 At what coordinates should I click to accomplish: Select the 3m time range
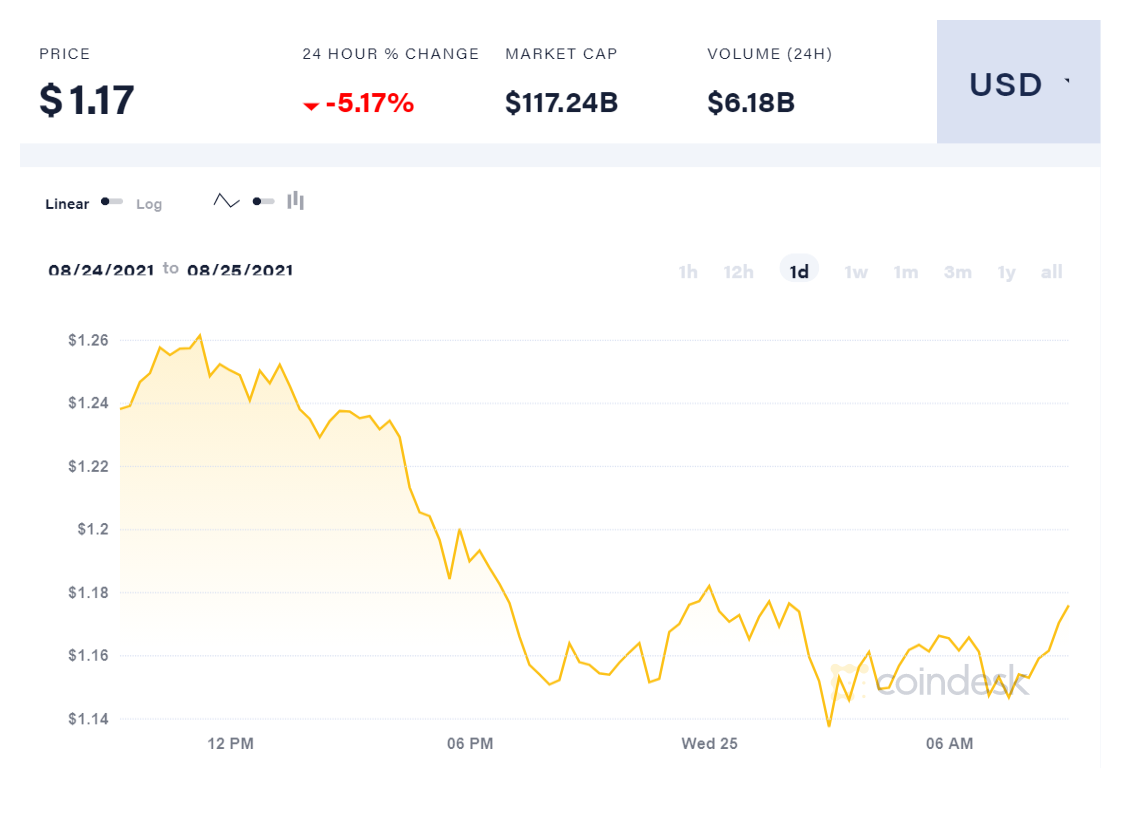pyautogui.click(x=957, y=272)
